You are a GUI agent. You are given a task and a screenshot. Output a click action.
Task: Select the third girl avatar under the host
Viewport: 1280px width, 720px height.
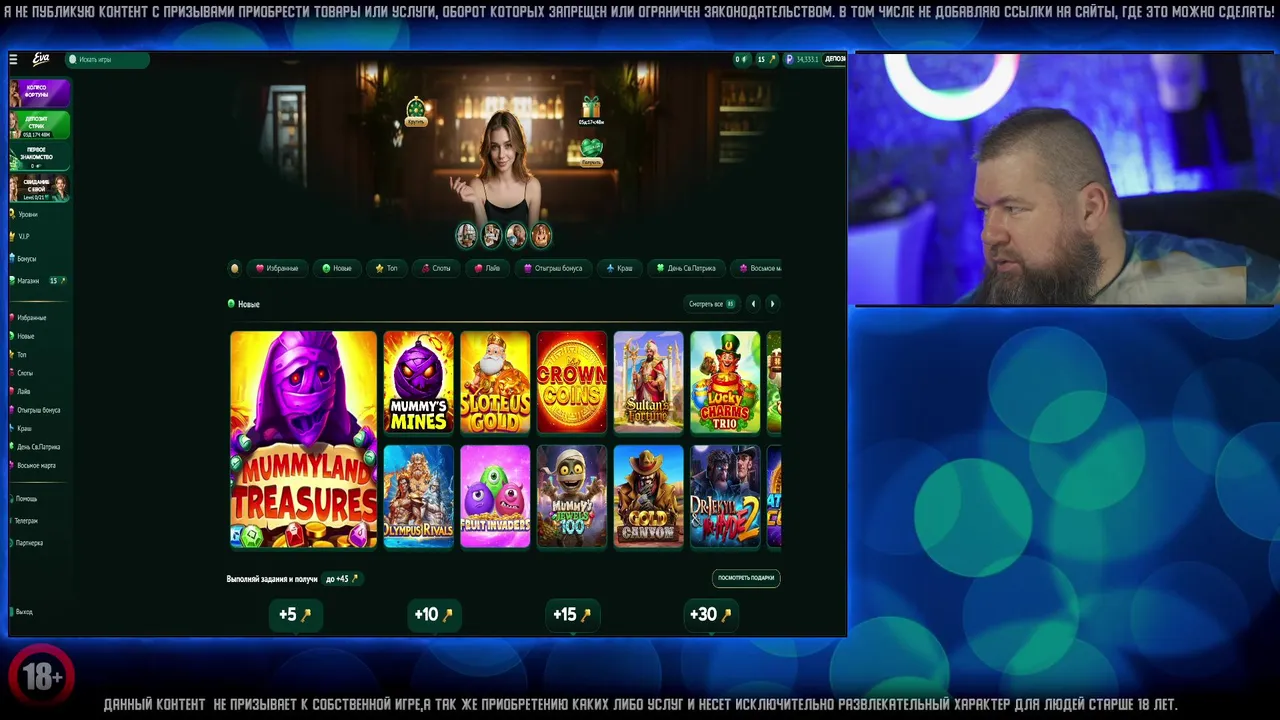click(x=516, y=235)
